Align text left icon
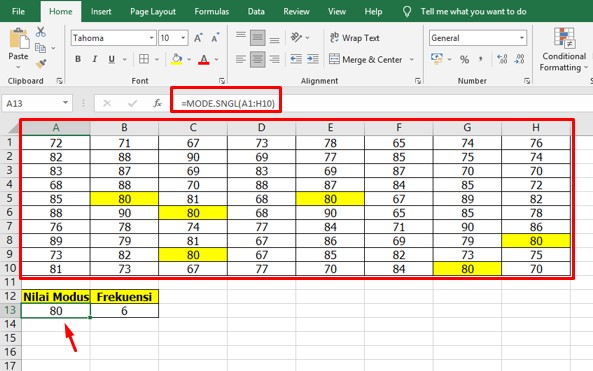The width and height of the screenshot is (593, 371). tap(241, 59)
